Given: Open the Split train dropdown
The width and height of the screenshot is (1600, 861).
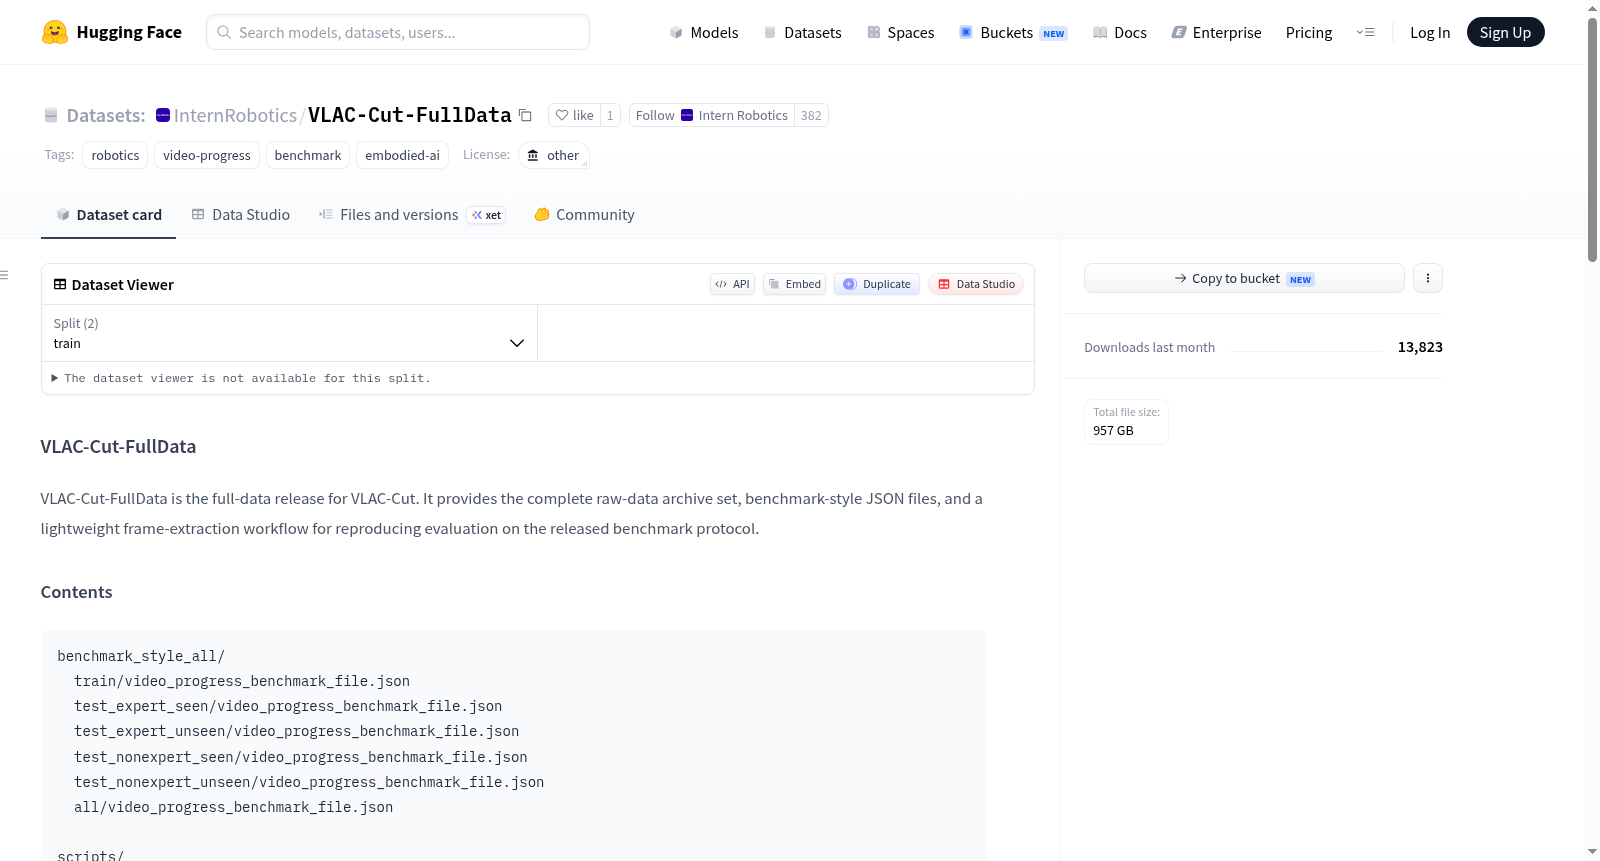Looking at the screenshot, I should click(289, 333).
